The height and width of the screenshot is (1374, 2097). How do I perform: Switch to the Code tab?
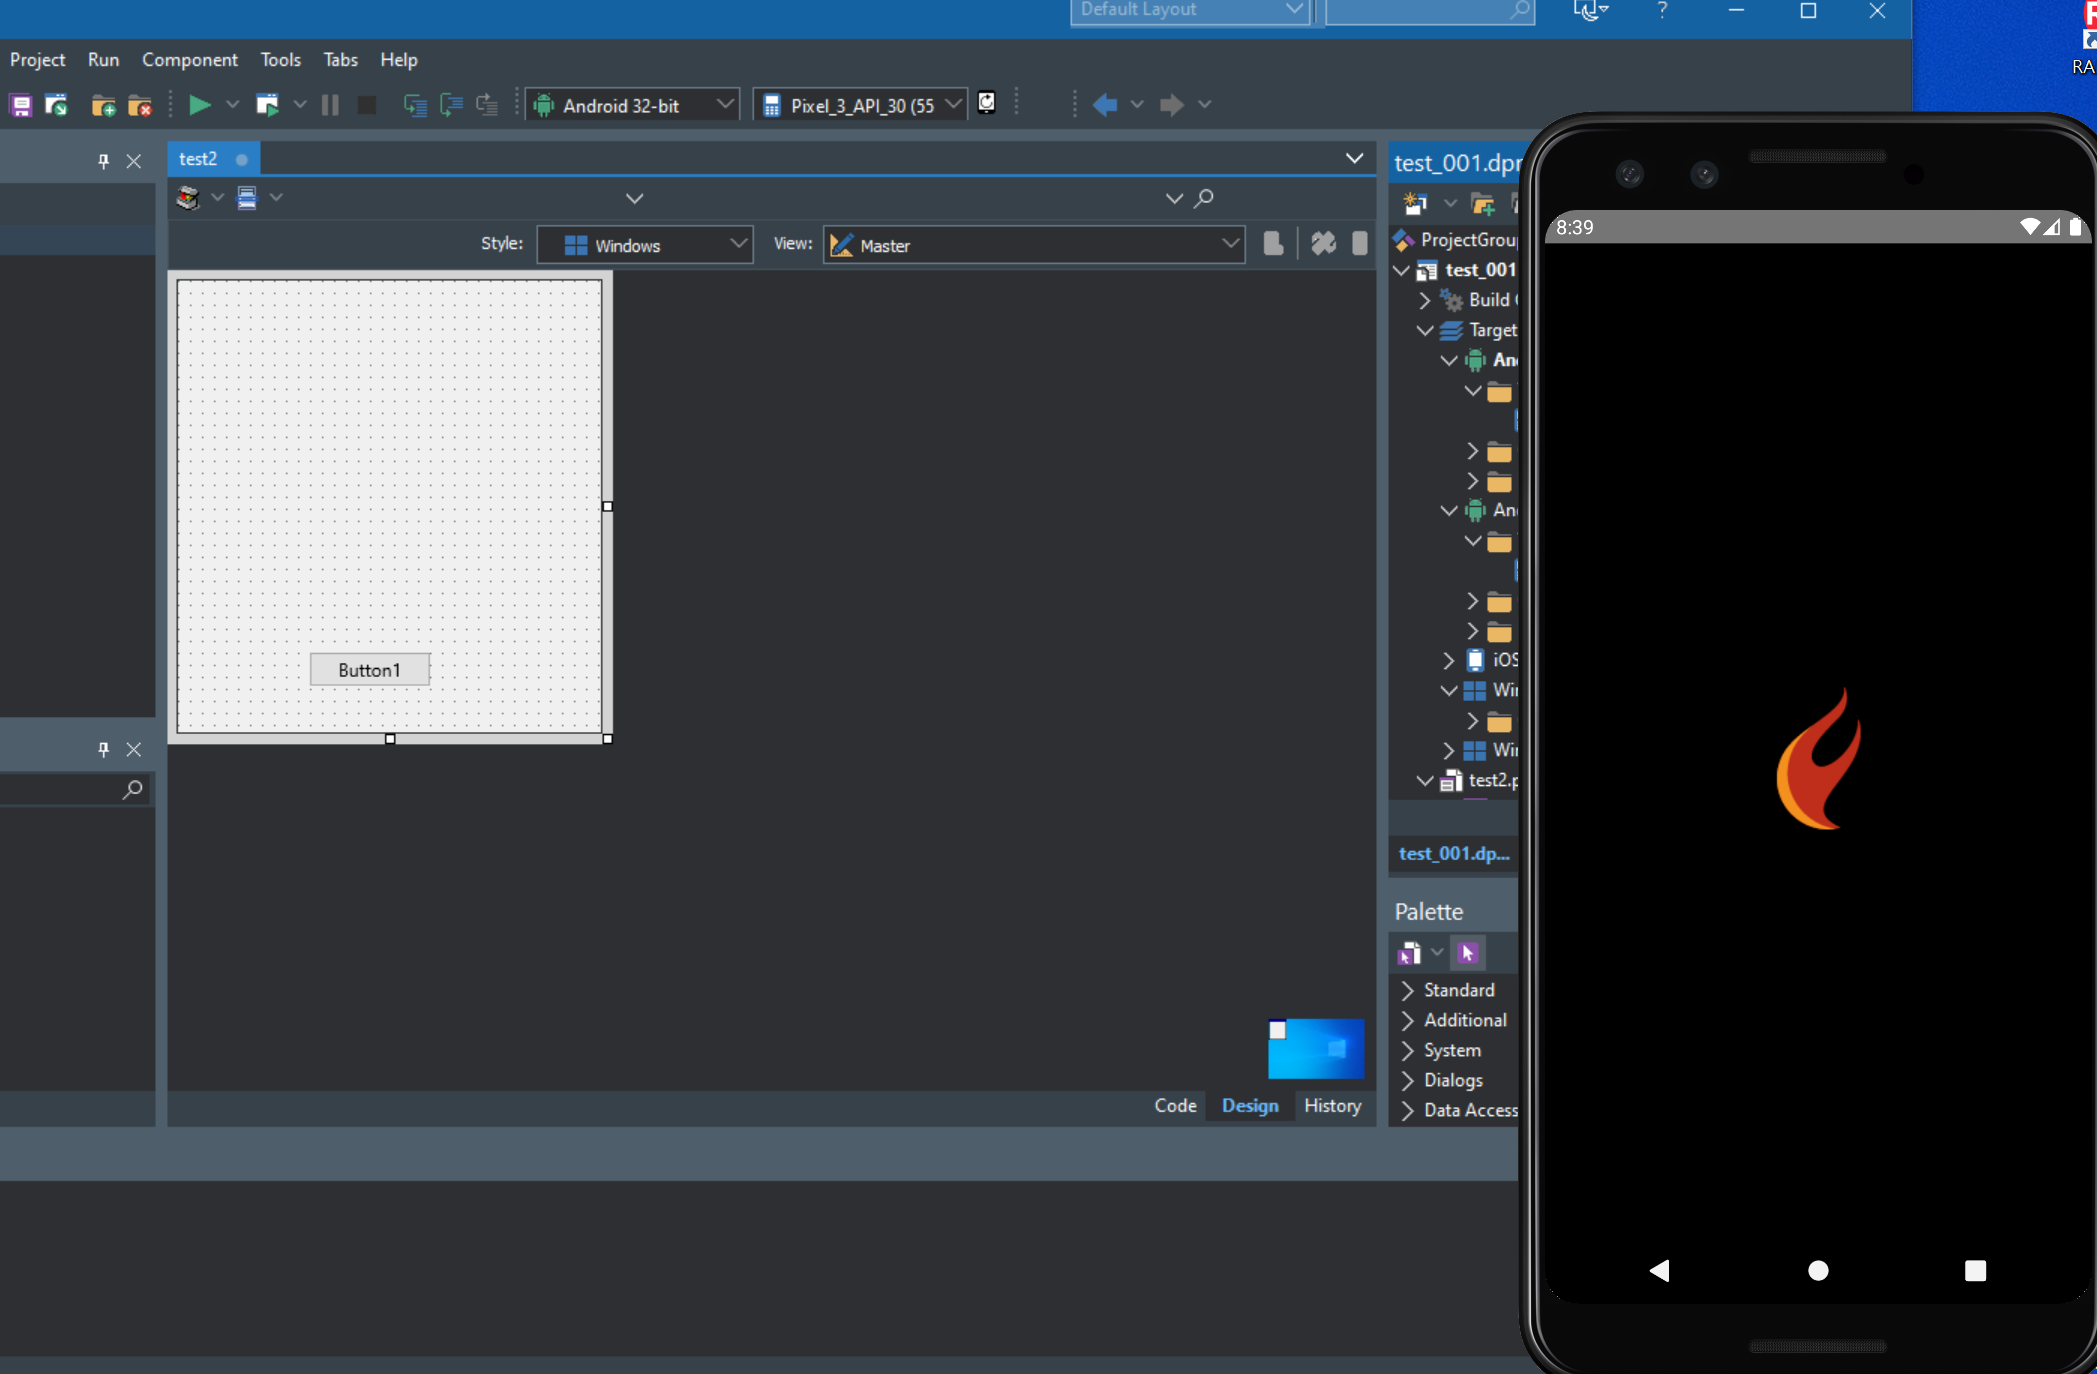(x=1175, y=1106)
